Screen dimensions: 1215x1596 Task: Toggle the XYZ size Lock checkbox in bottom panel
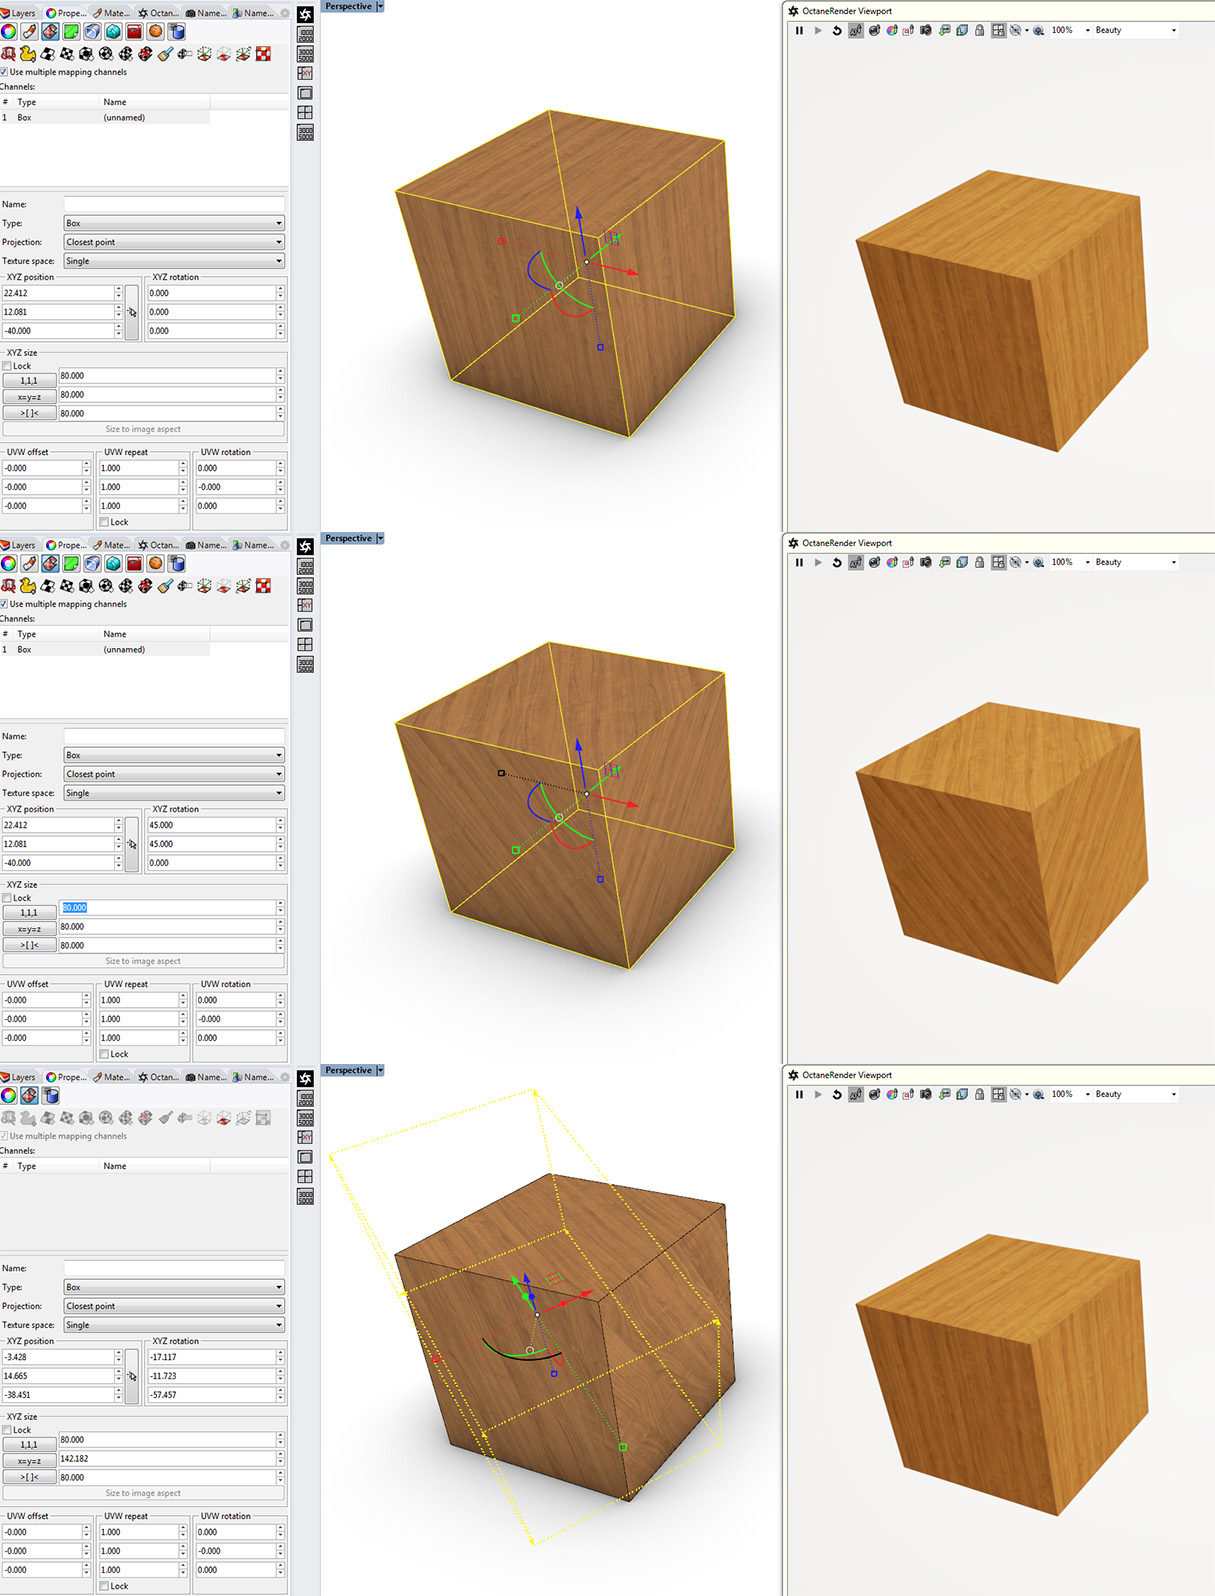tap(7, 1430)
